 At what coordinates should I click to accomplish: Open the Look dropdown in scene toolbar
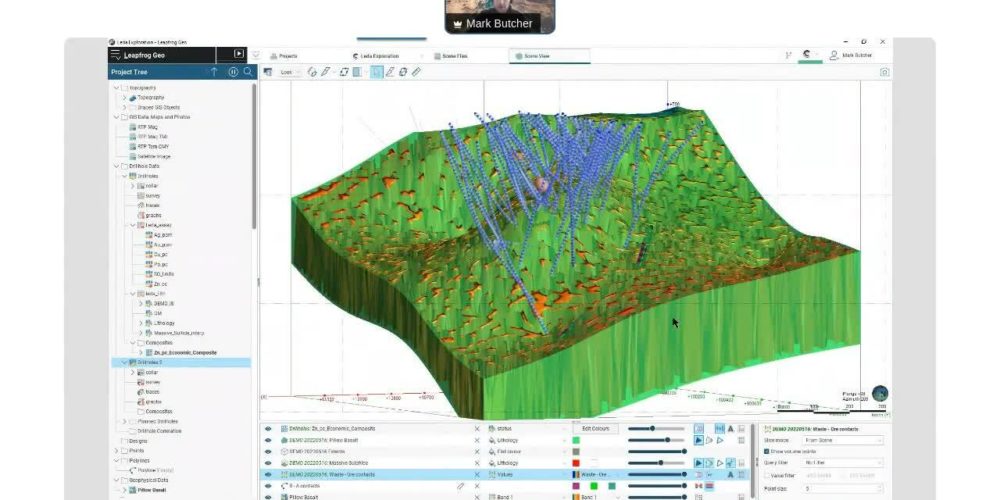[290, 72]
